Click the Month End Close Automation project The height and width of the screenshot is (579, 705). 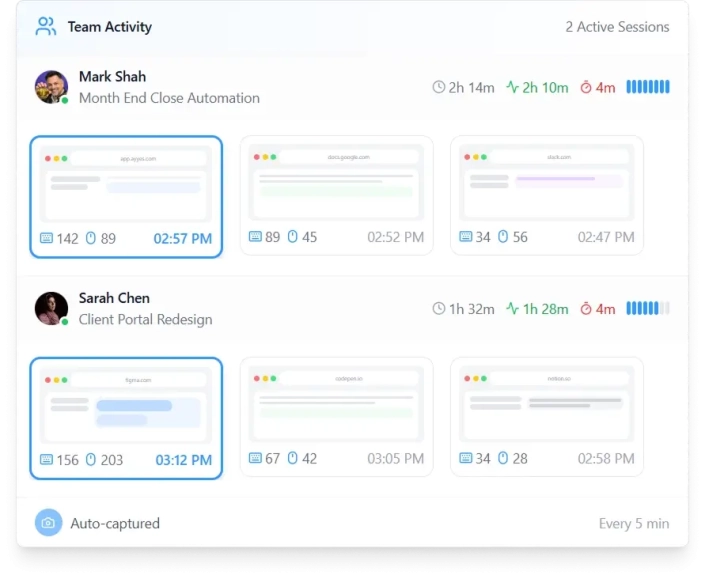point(169,98)
